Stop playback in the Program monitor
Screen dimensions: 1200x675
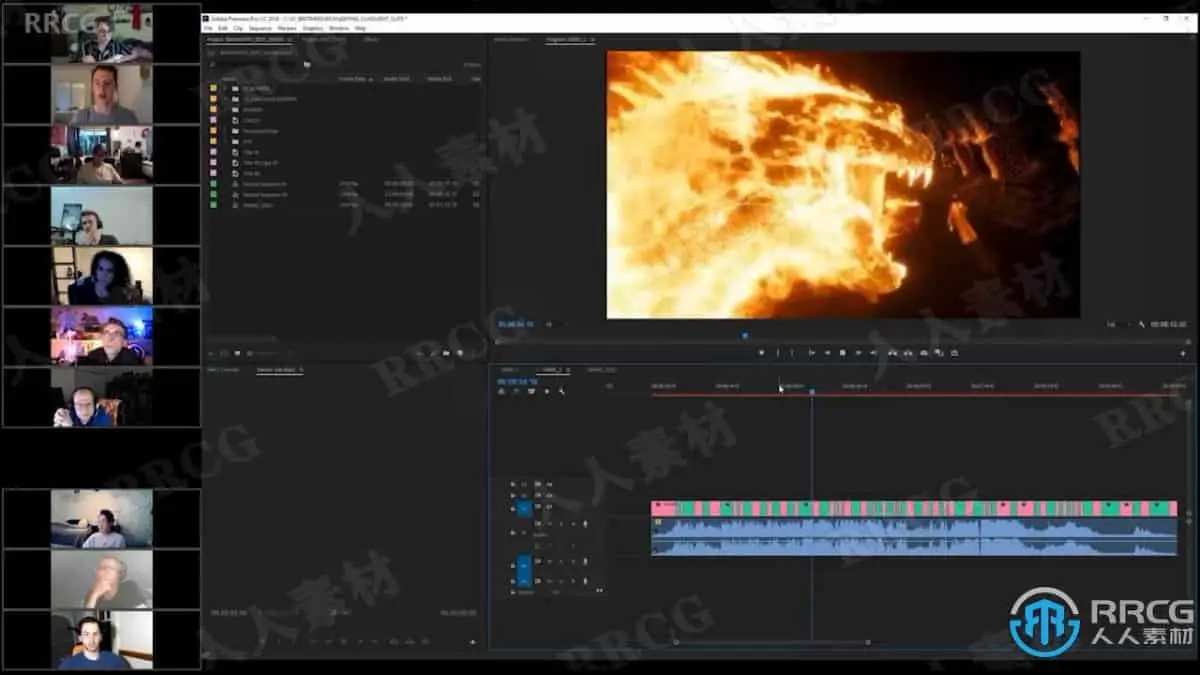coord(843,352)
